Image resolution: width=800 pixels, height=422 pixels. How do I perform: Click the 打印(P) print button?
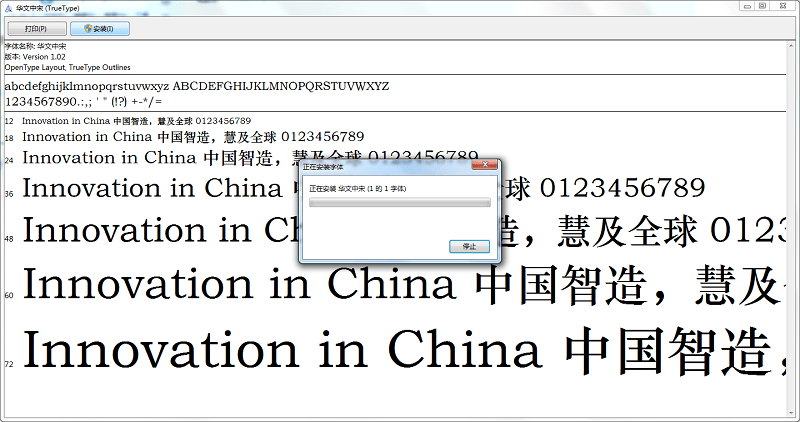36,29
